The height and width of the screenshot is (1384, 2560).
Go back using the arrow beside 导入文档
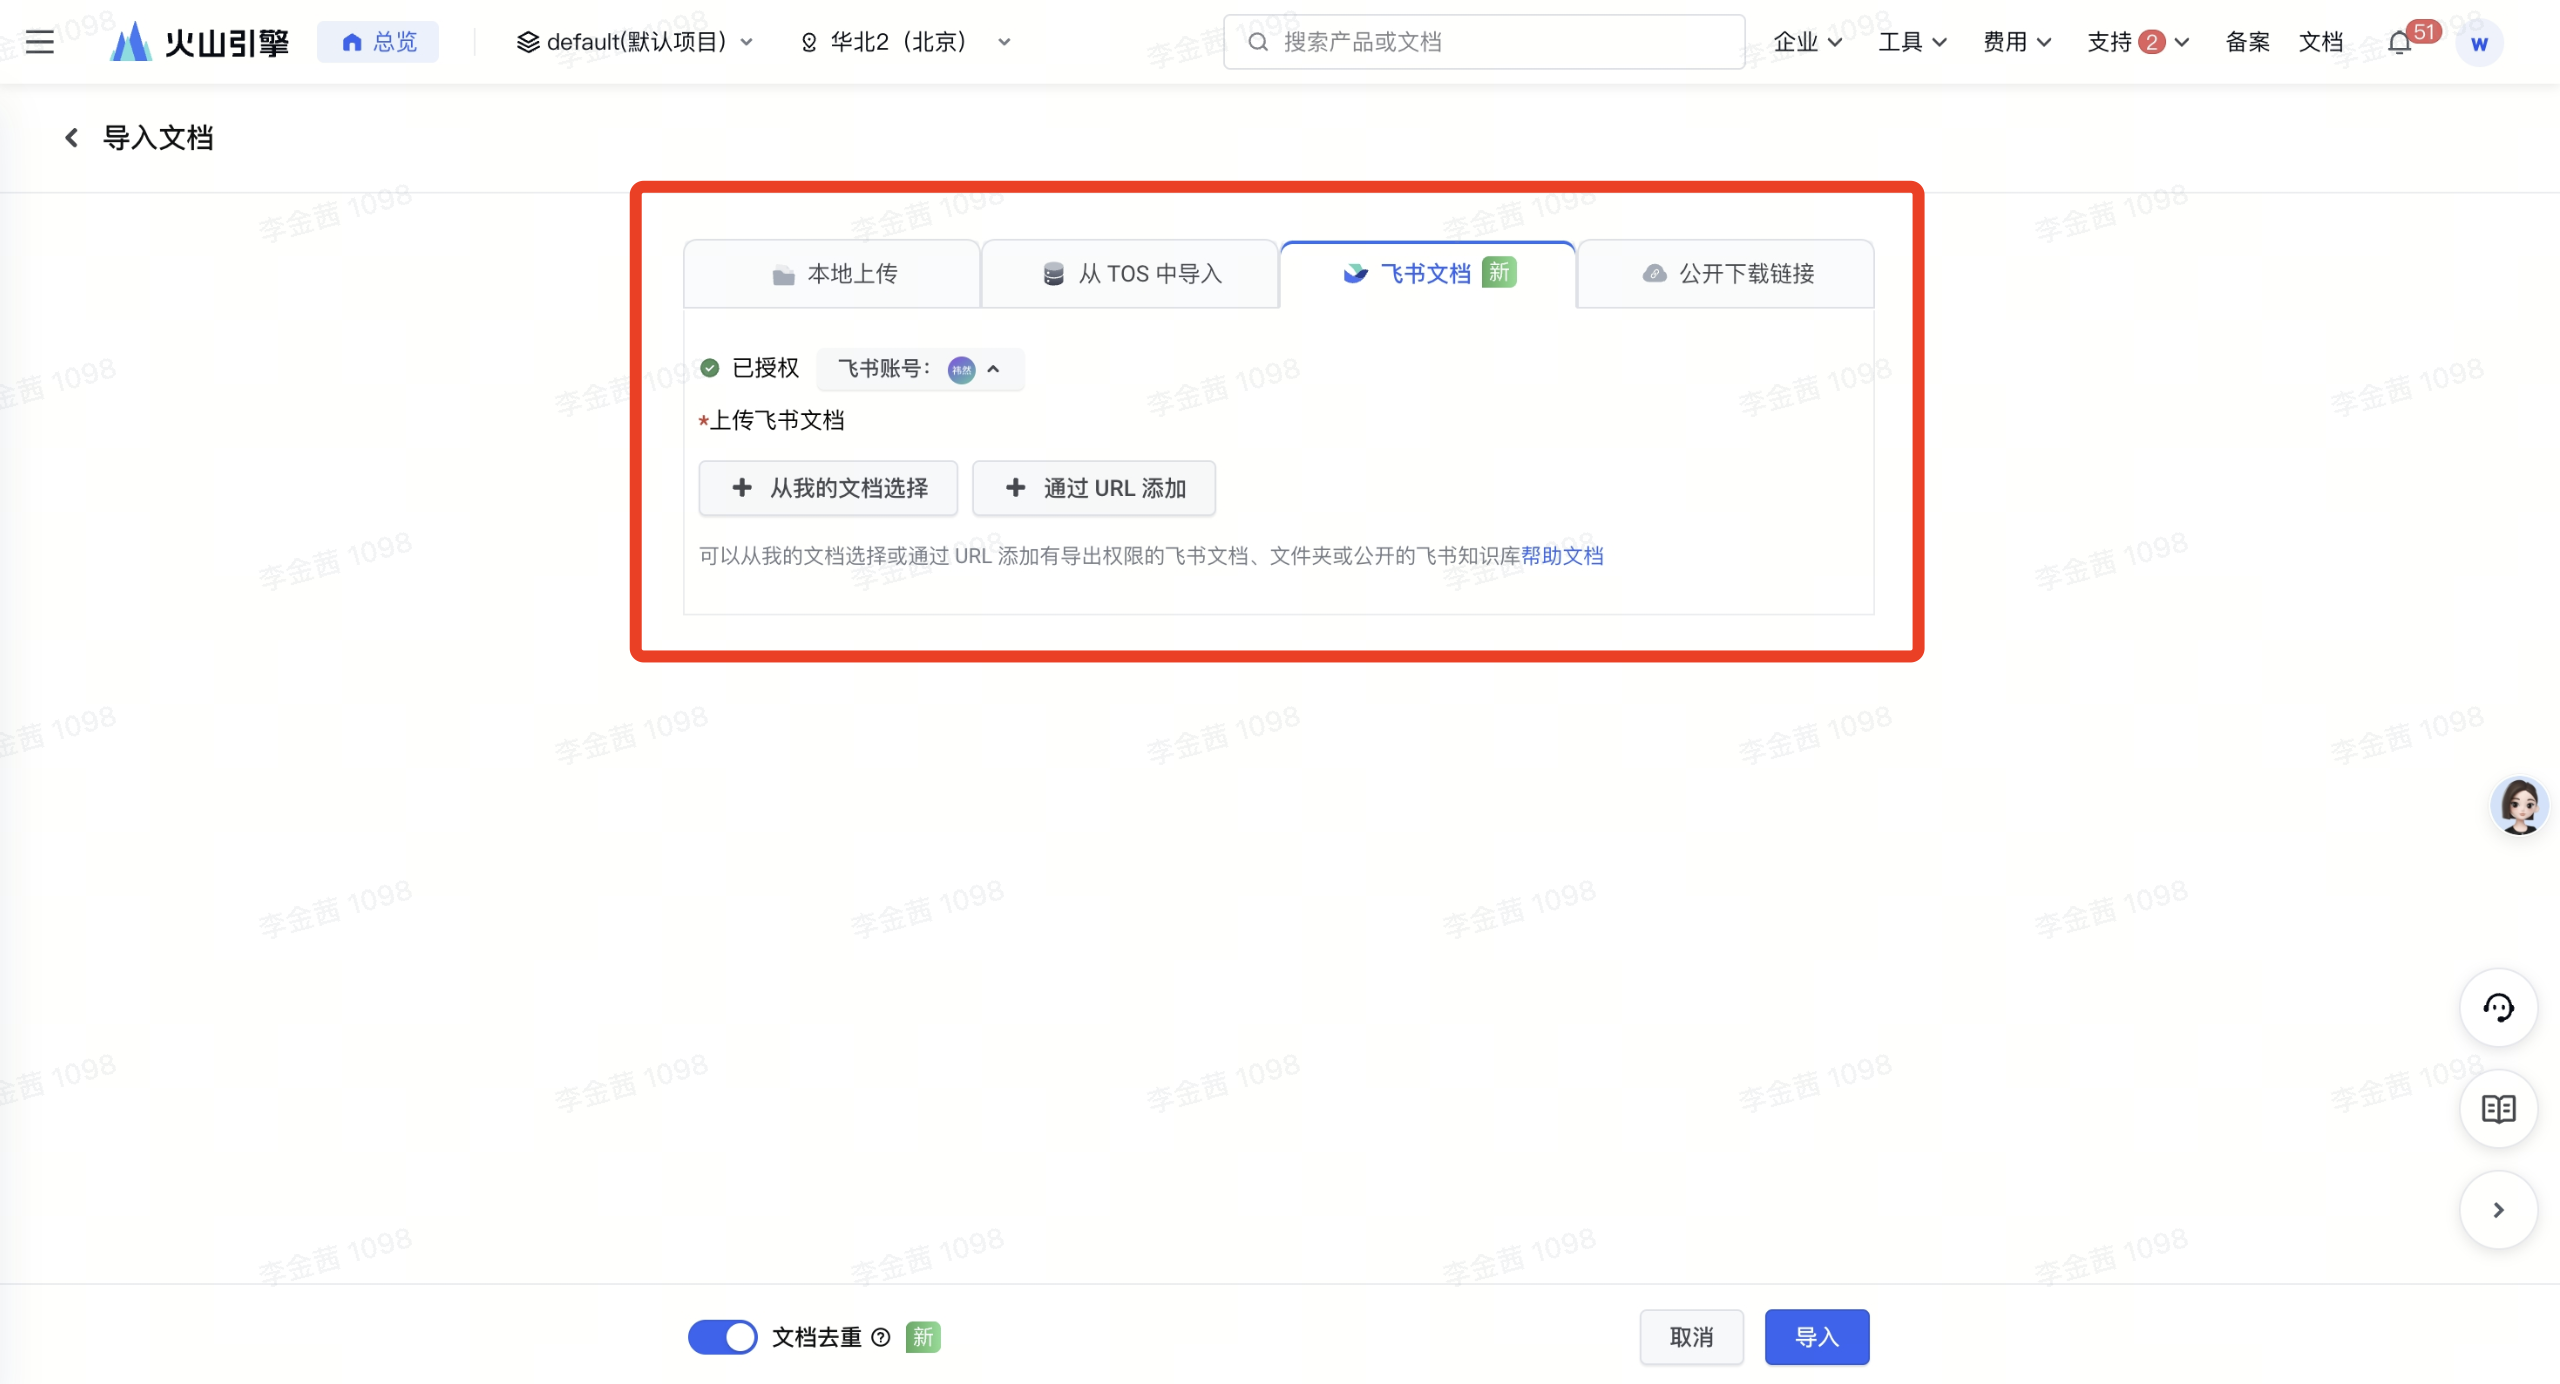pos(71,138)
